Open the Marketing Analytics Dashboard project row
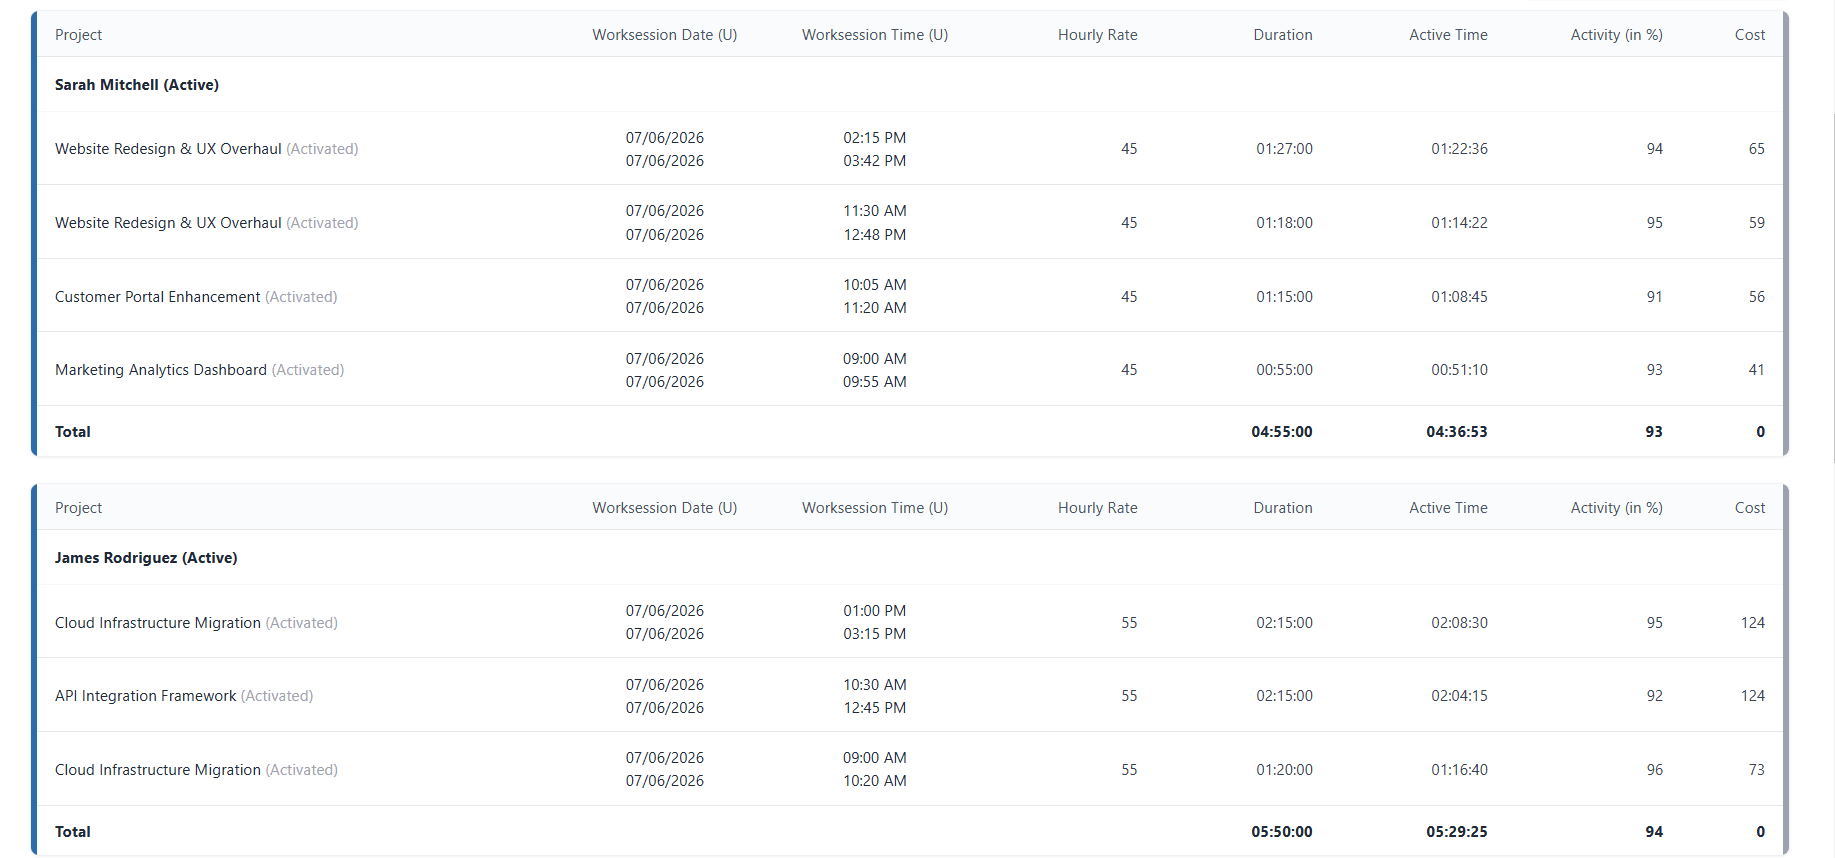1835x858 pixels. 910,370
